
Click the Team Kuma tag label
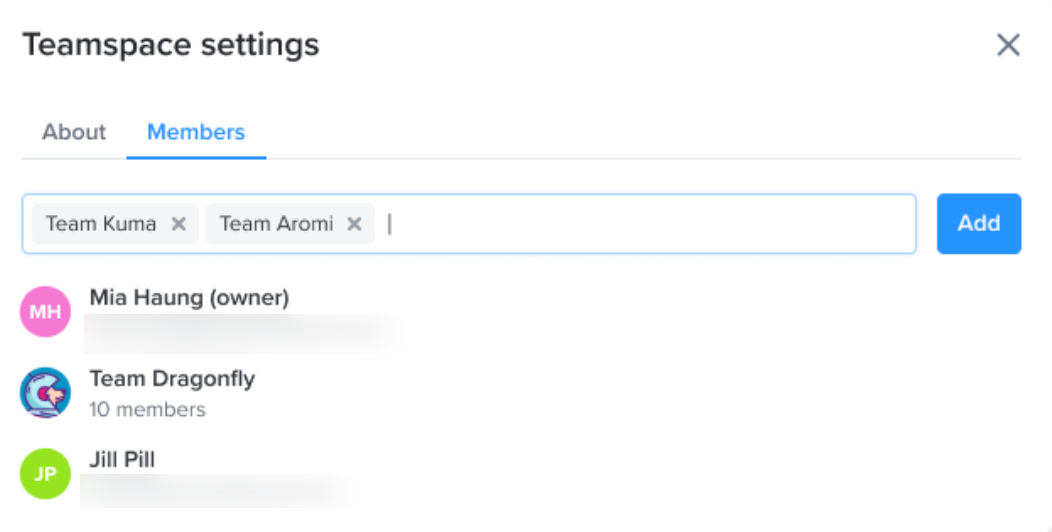(x=101, y=223)
